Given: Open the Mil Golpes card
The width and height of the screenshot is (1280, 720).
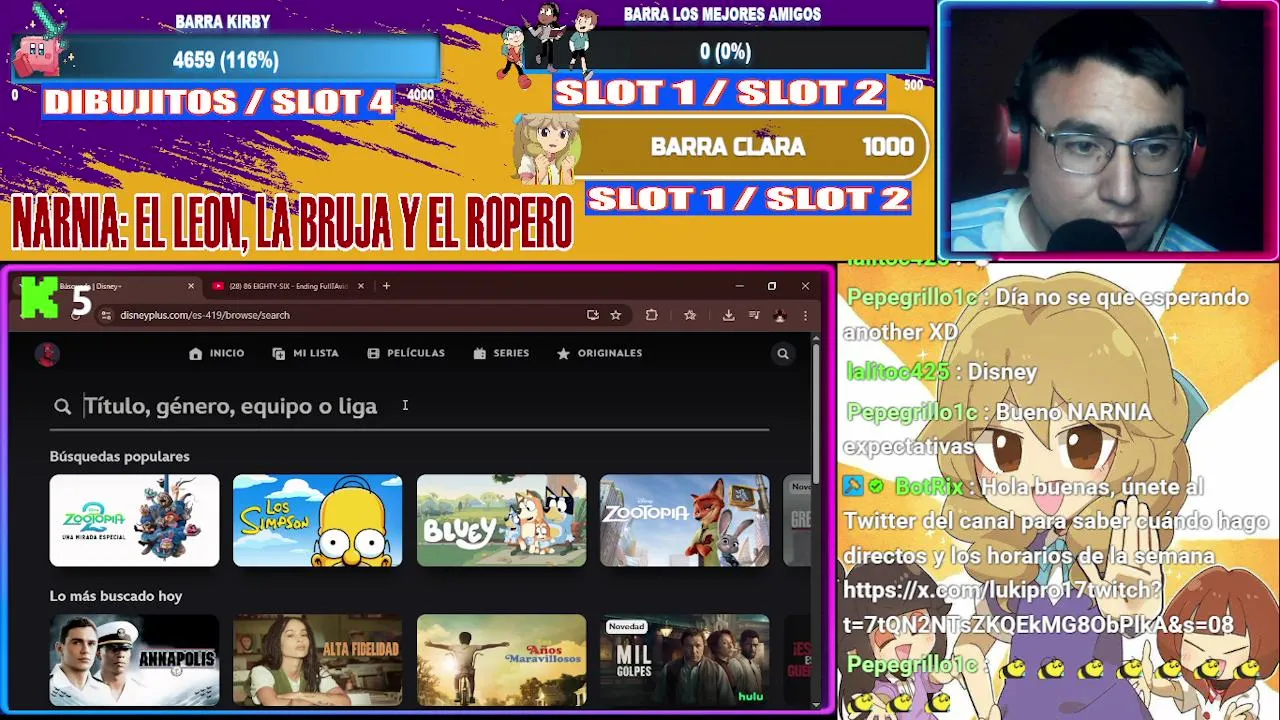Looking at the screenshot, I should pyautogui.click(x=685, y=660).
